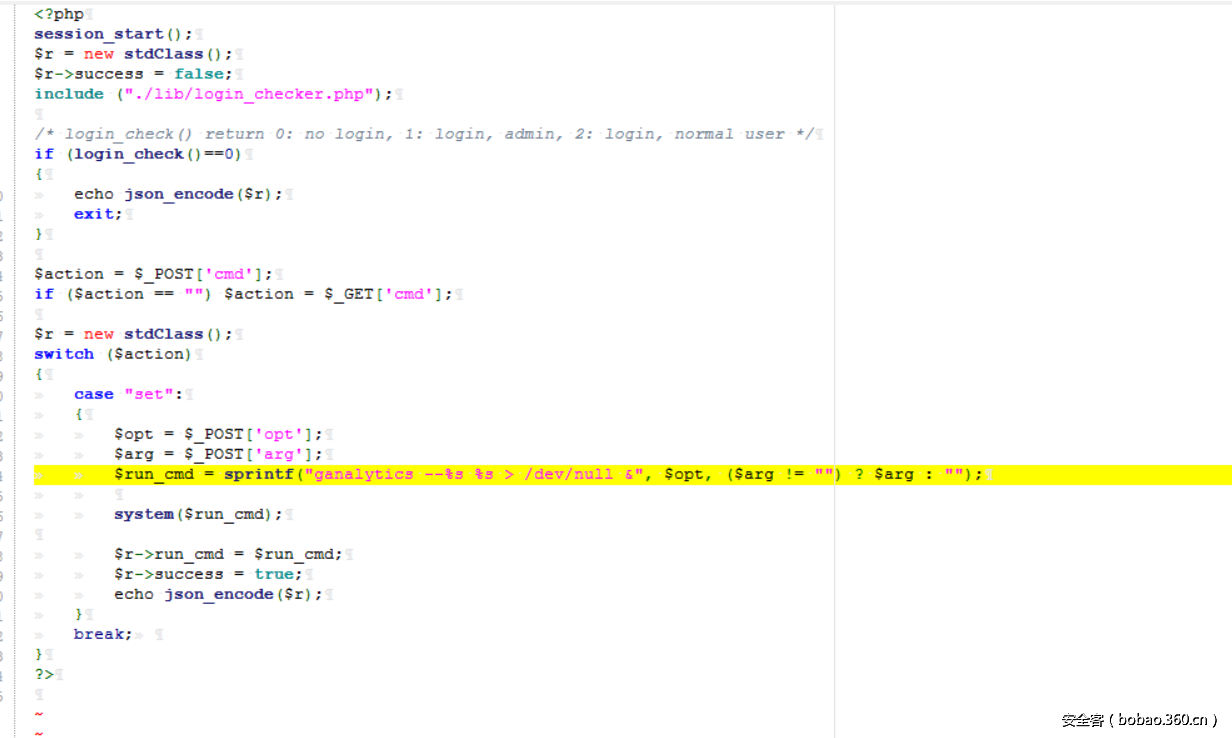Click the red tilde below the code
This screenshot has height=738, width=1232.
pyautogui.click(x=38, y=714)
